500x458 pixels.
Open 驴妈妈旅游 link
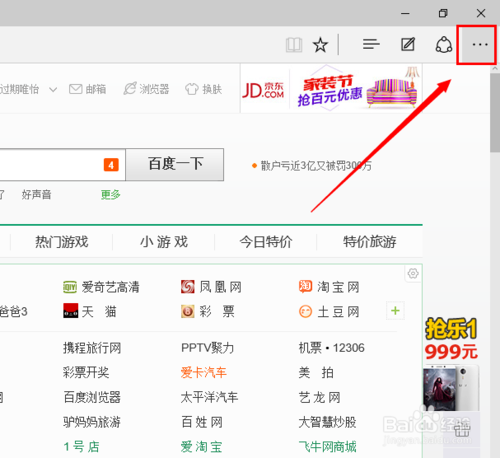92,422
